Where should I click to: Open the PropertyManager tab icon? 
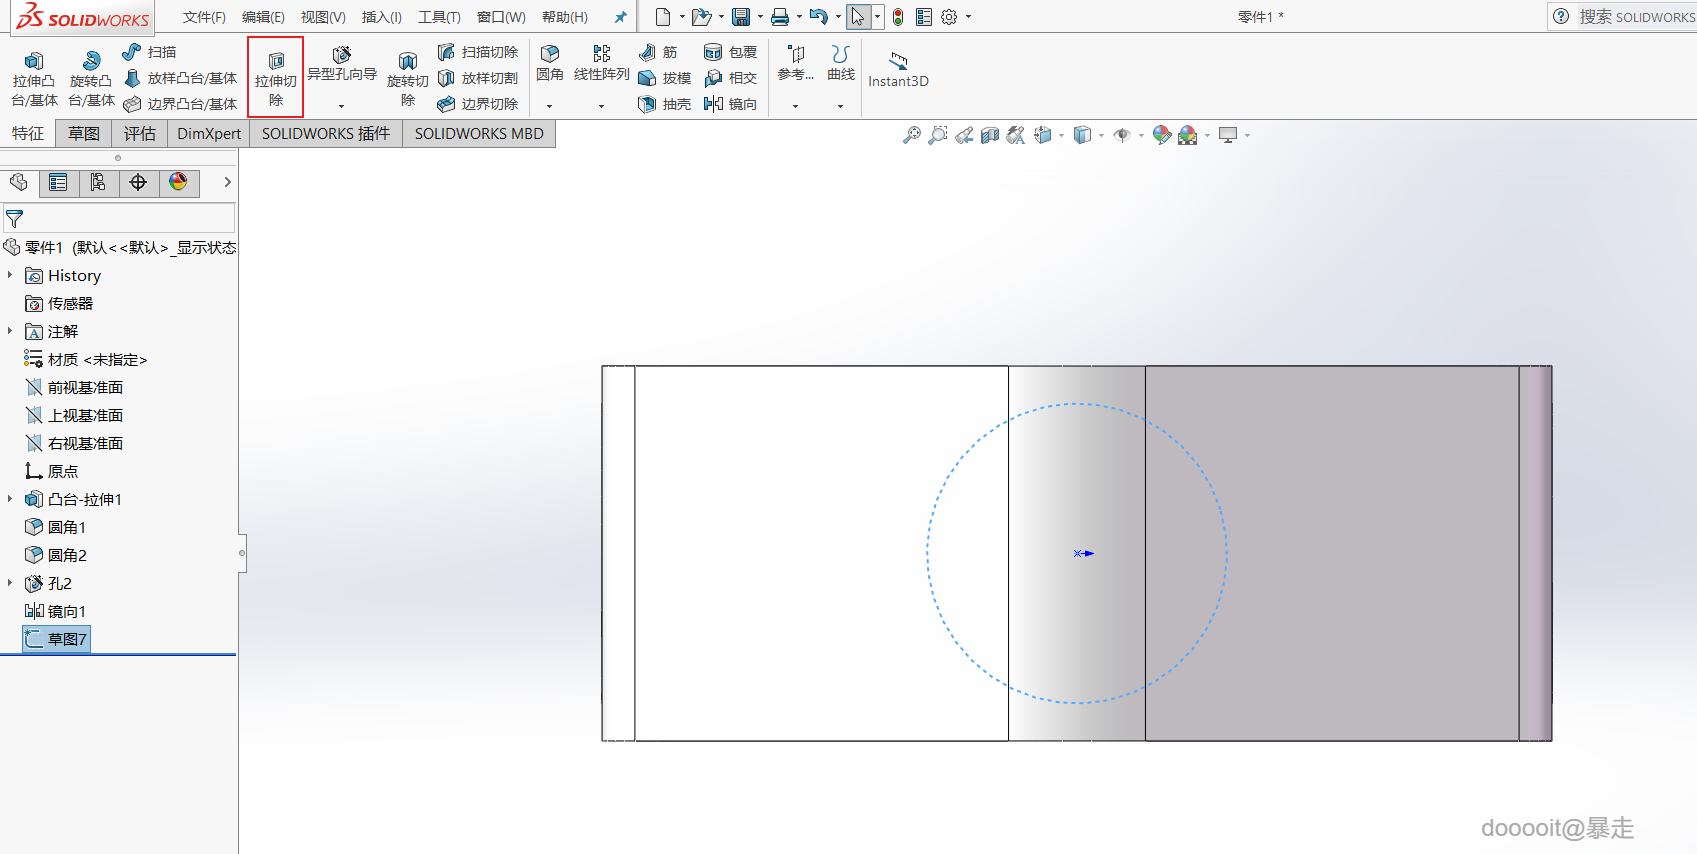coord(58,182)
